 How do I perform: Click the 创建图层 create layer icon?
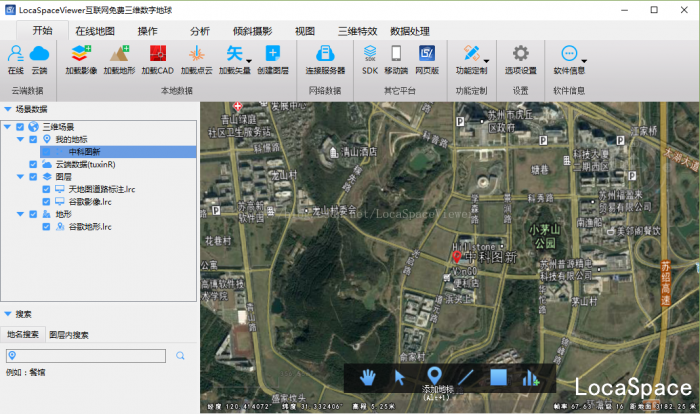click(x=273, y=53)
